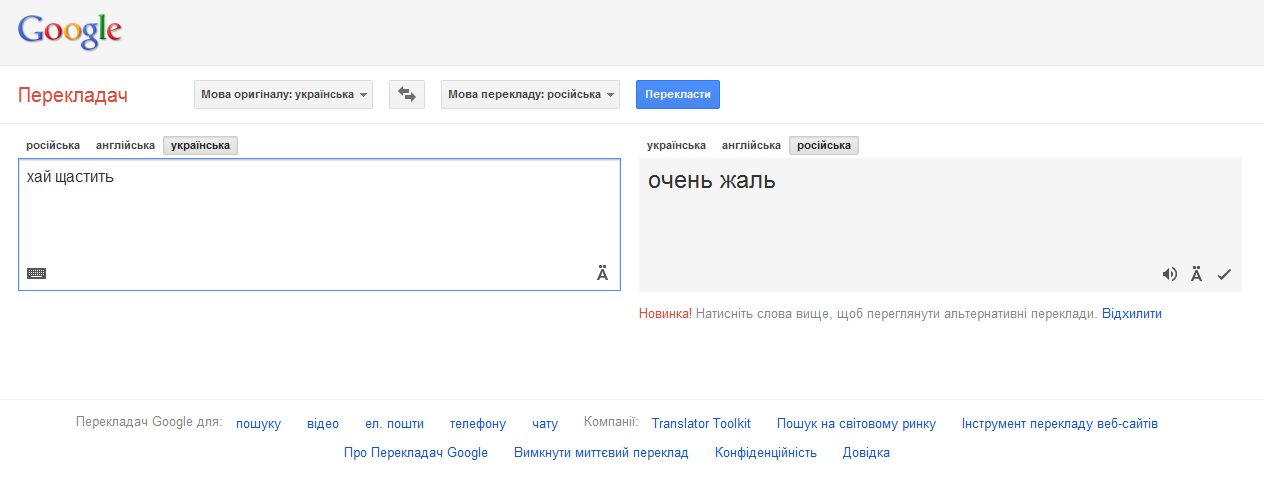Select англійська as target language tab
1264x486 pixels.
[x=751, y=145]
